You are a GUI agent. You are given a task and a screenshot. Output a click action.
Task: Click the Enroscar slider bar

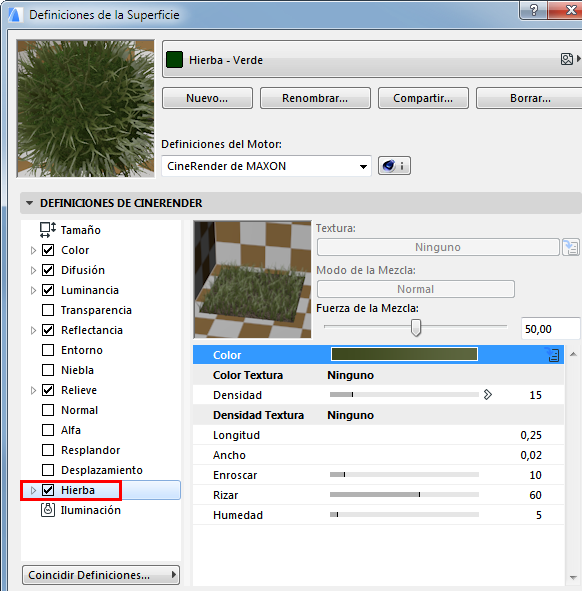click(x=404, y=475)
